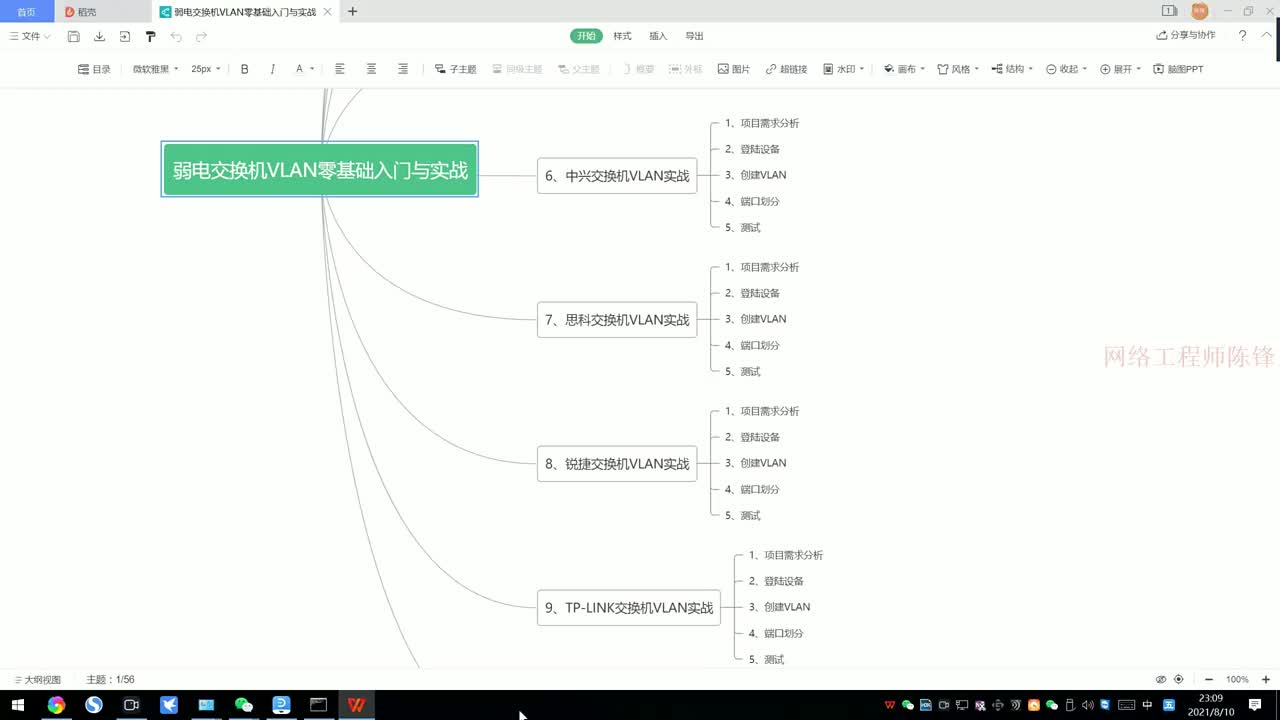The height and width of the screenshot is (720, 1280).
Task: Toggle the eye view icon in status bar
Action: (x=1161, y=679)
